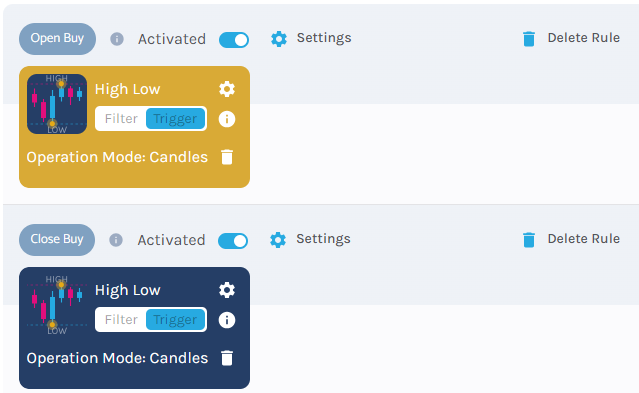Open gear settings on dark blue High Low card
The image size is (639, 393).
point(227,290)
